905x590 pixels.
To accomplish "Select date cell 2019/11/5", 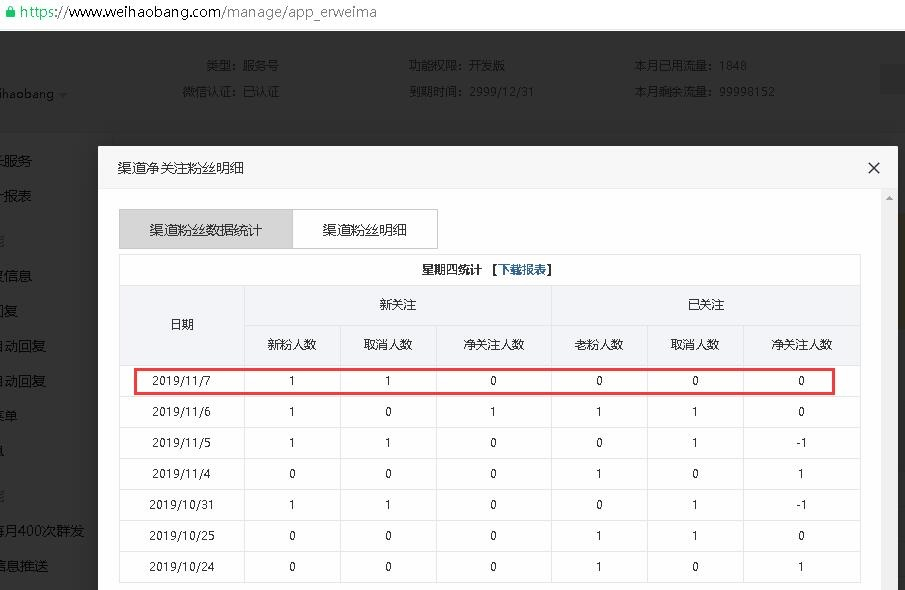I will pyautogui.click(x=181, y=443).
